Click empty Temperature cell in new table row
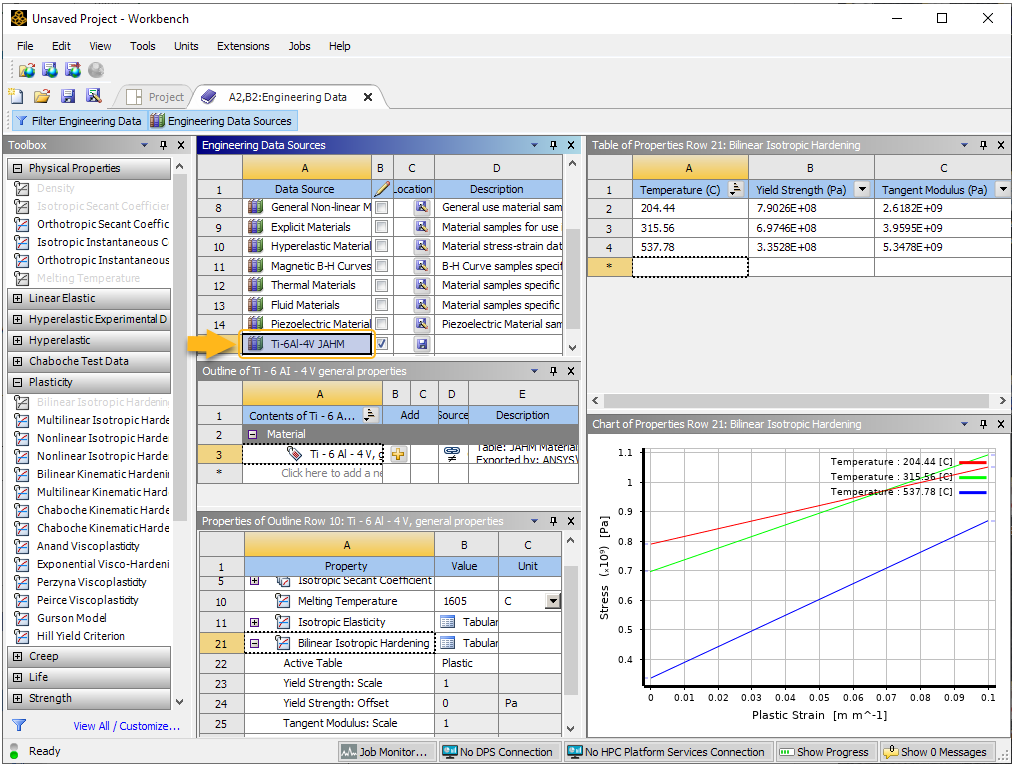 [x=690, y=267]
